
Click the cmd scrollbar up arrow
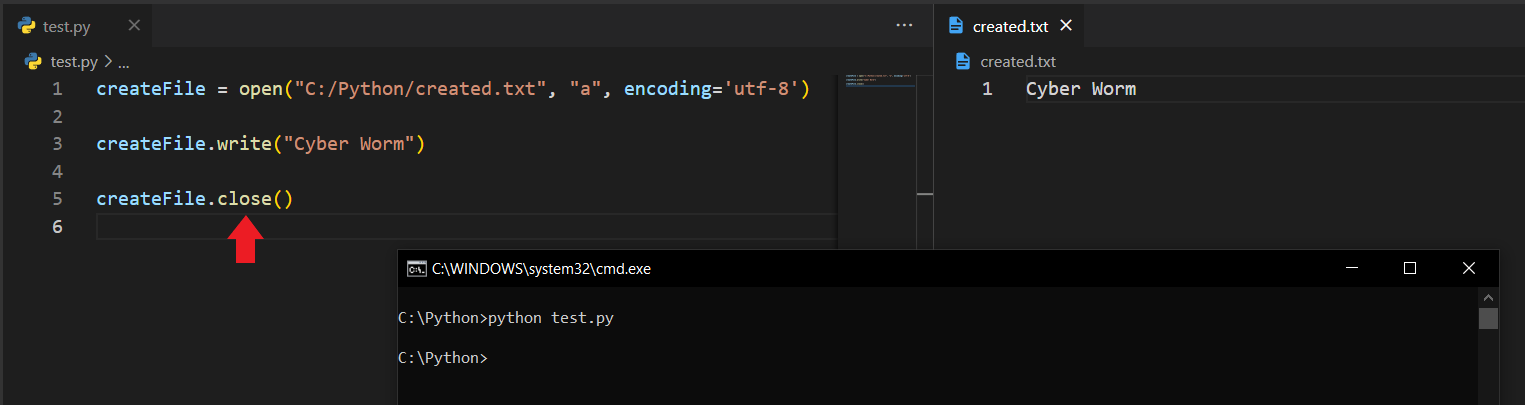(1488, 298)
